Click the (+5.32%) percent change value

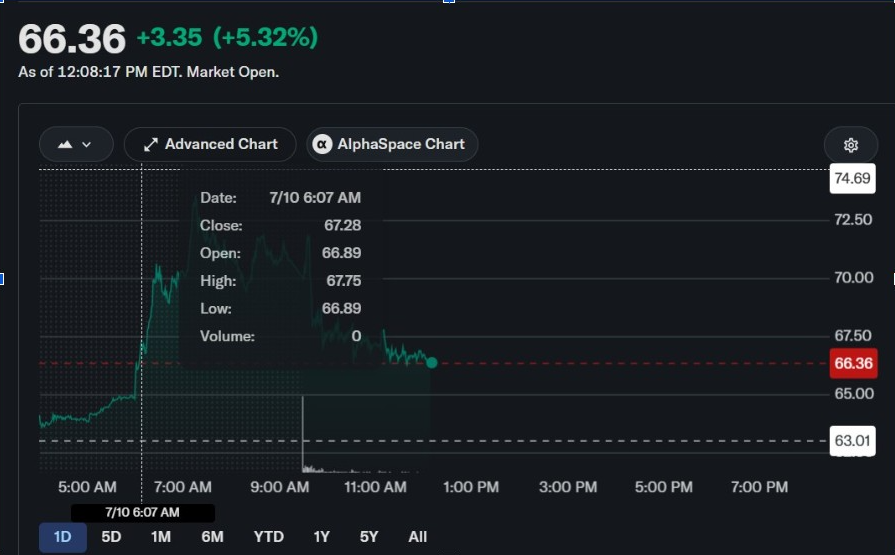coord(265,38)
